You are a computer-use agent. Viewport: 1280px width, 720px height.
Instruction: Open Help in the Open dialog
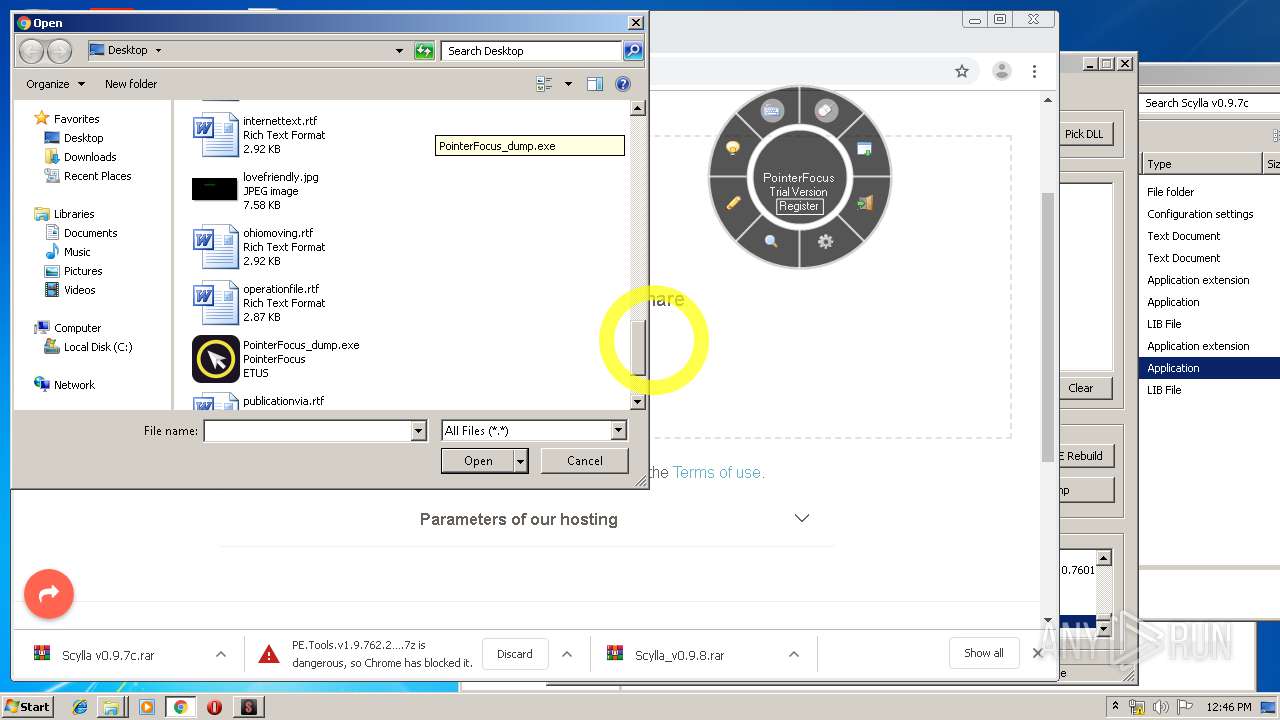623,84
